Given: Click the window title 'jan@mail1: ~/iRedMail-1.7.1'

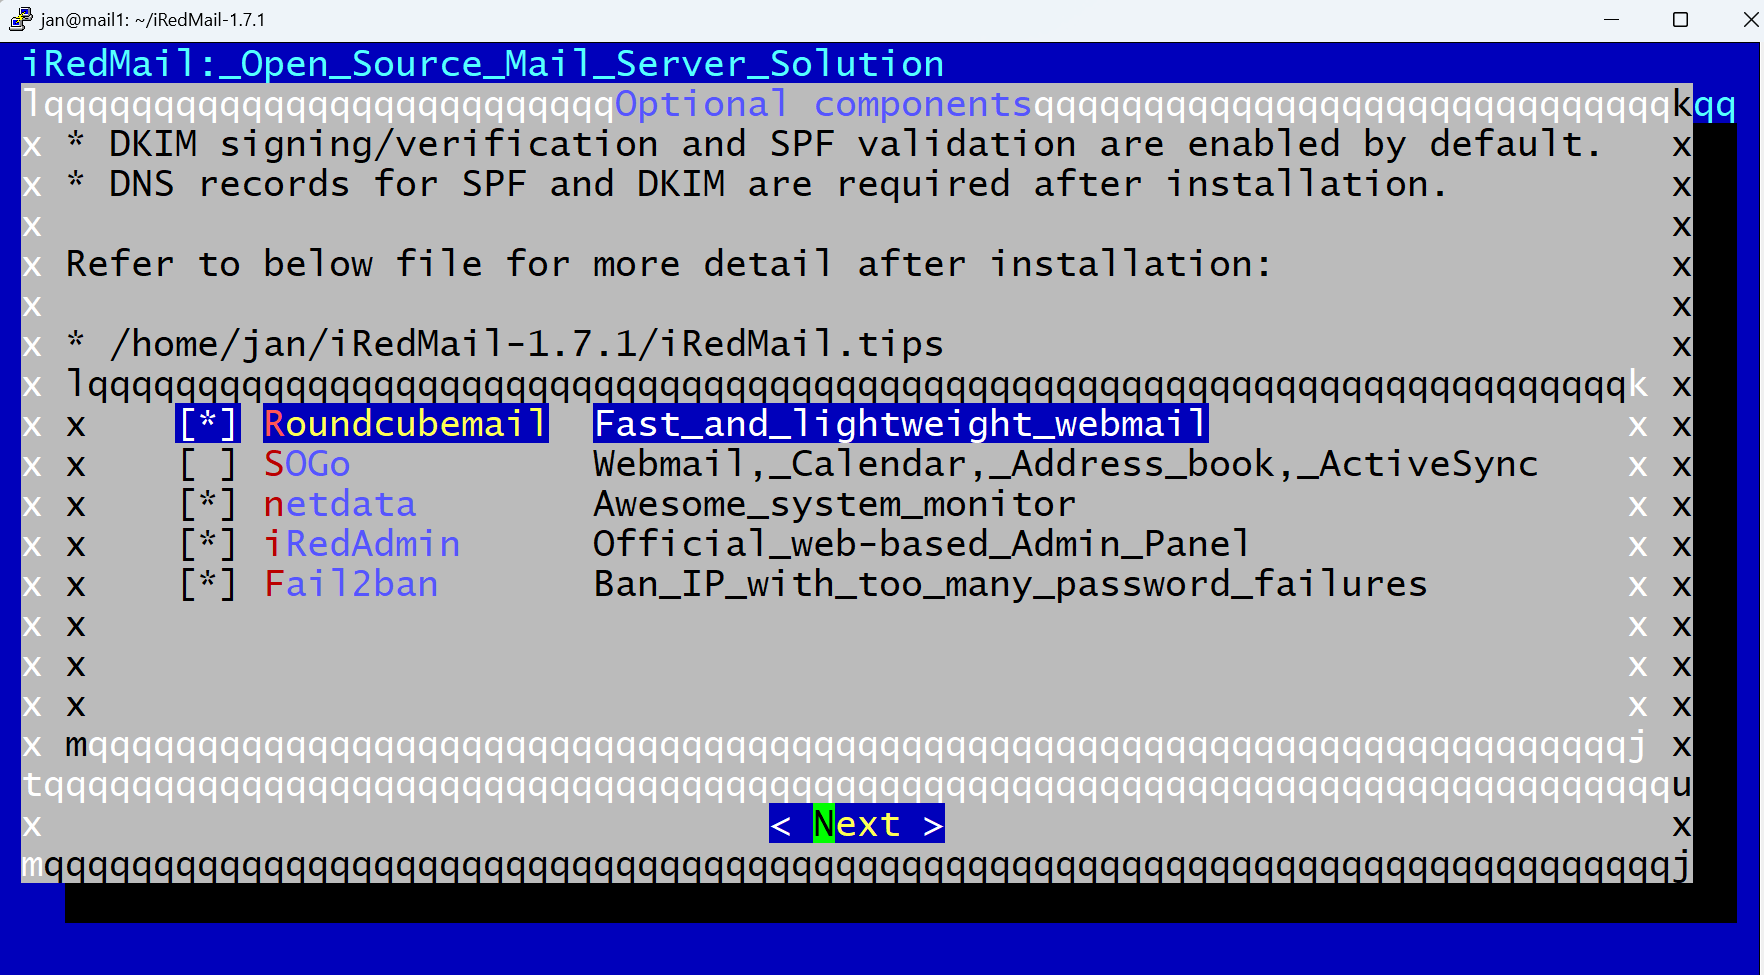Looking at the screenshot, I should [x=153, y=20].
